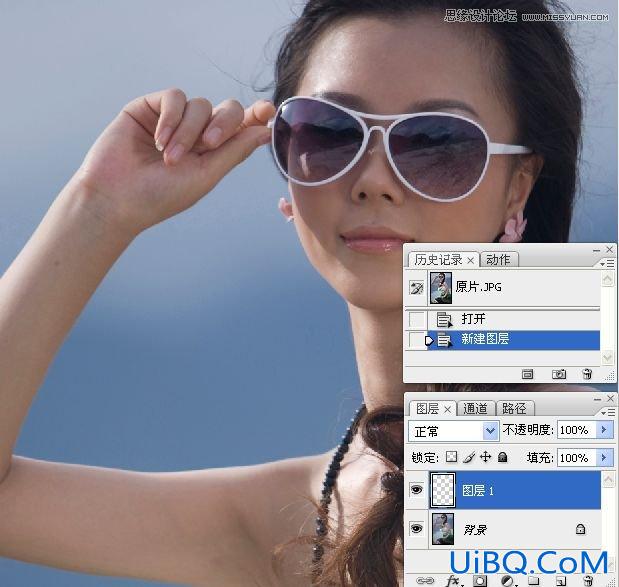The image size is (619, 587).
Task: Set history brush source box beside 打开
Action: [416, 319]
